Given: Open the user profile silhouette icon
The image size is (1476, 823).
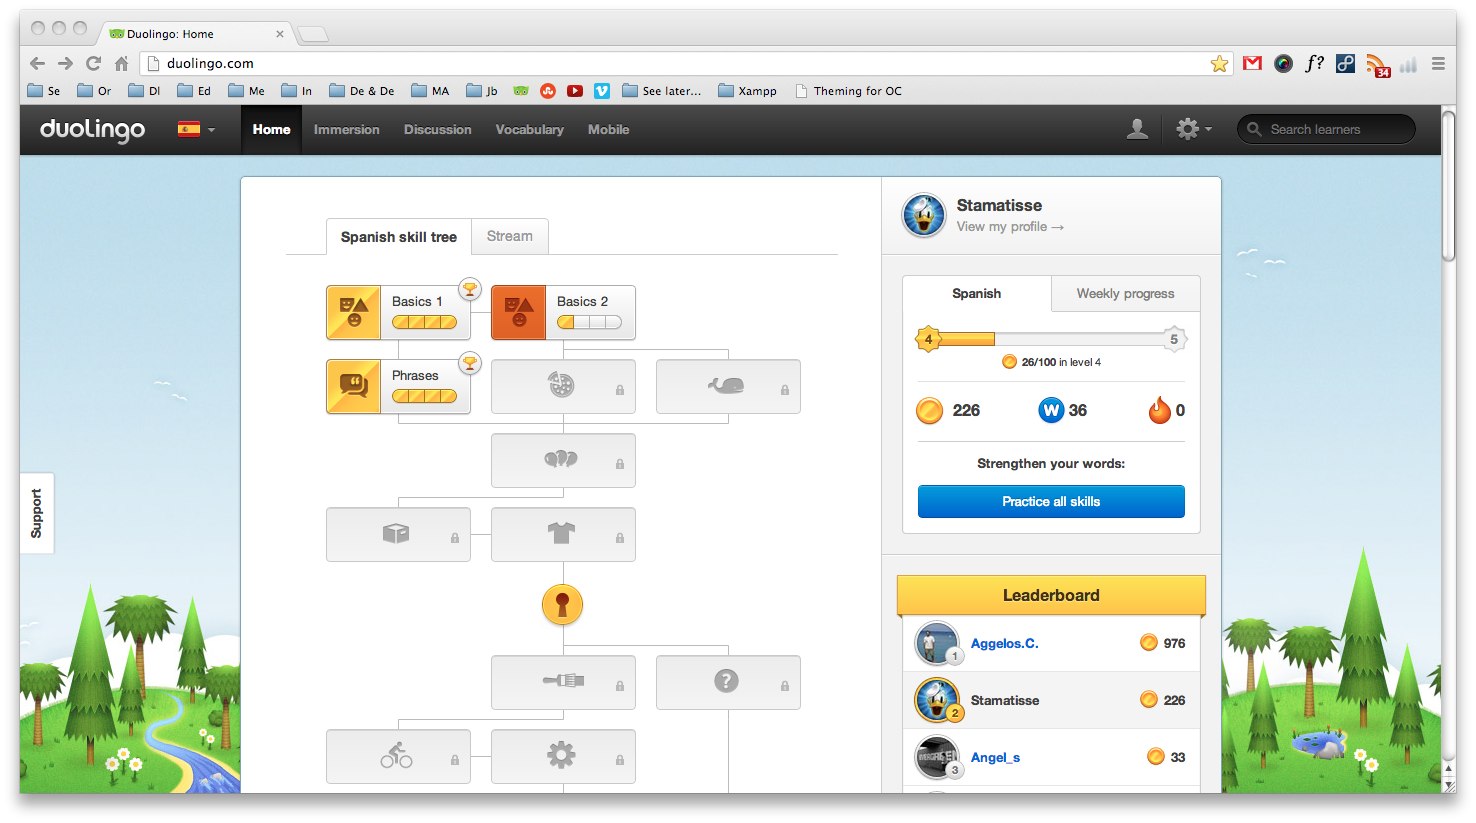Looking at the screenshot, I should [x=1137, y=129].
